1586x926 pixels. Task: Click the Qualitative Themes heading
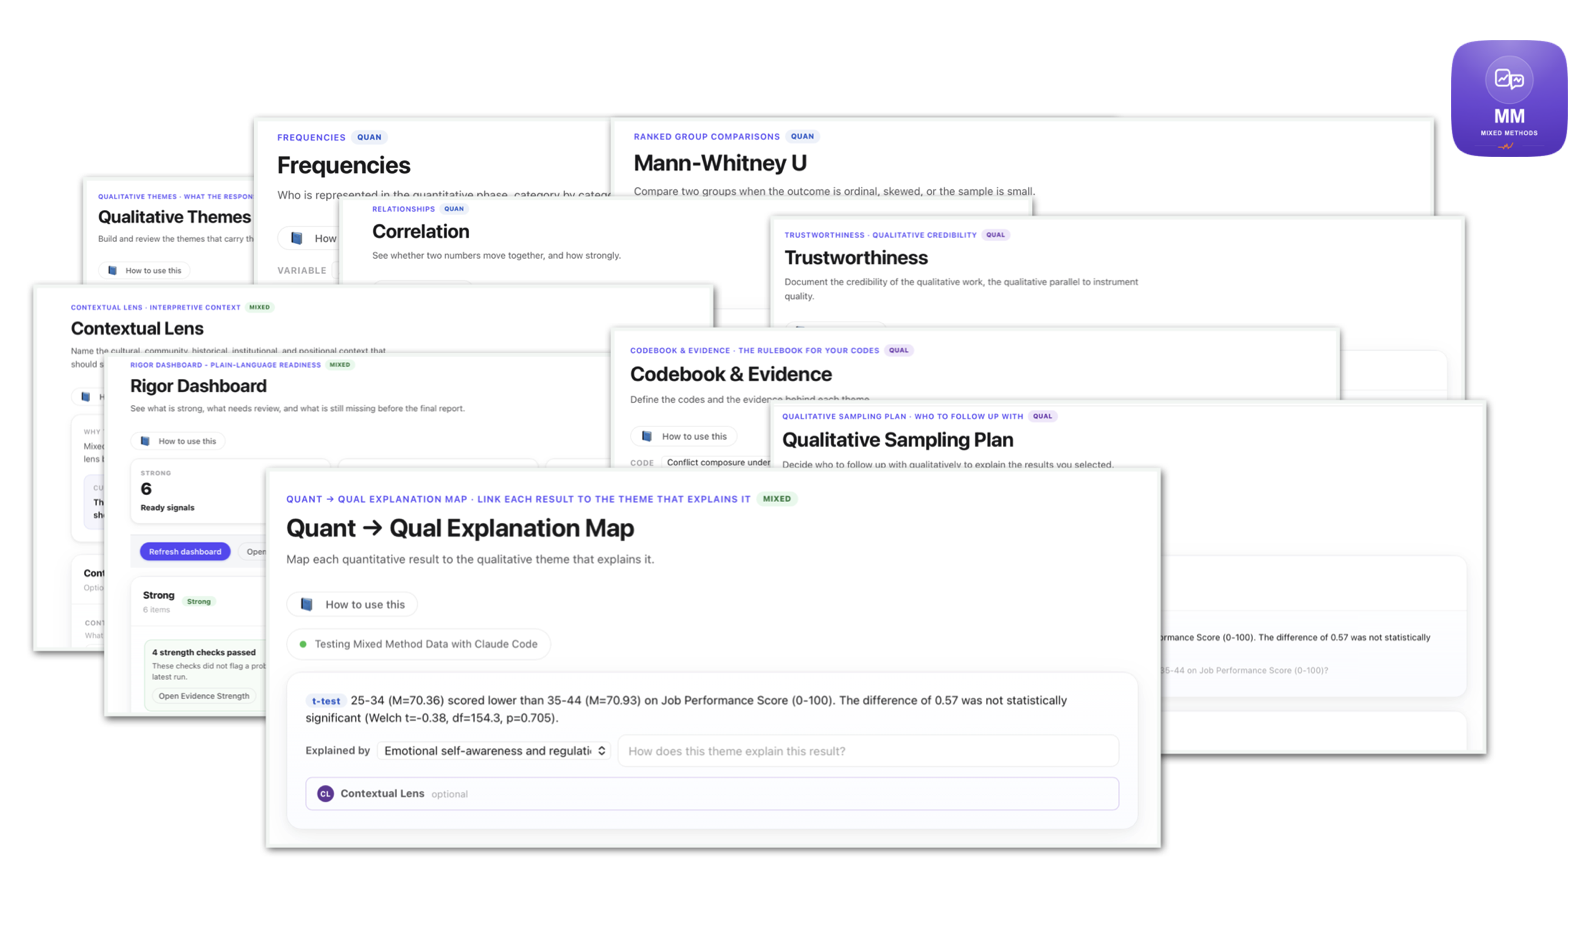pos(174,217)
